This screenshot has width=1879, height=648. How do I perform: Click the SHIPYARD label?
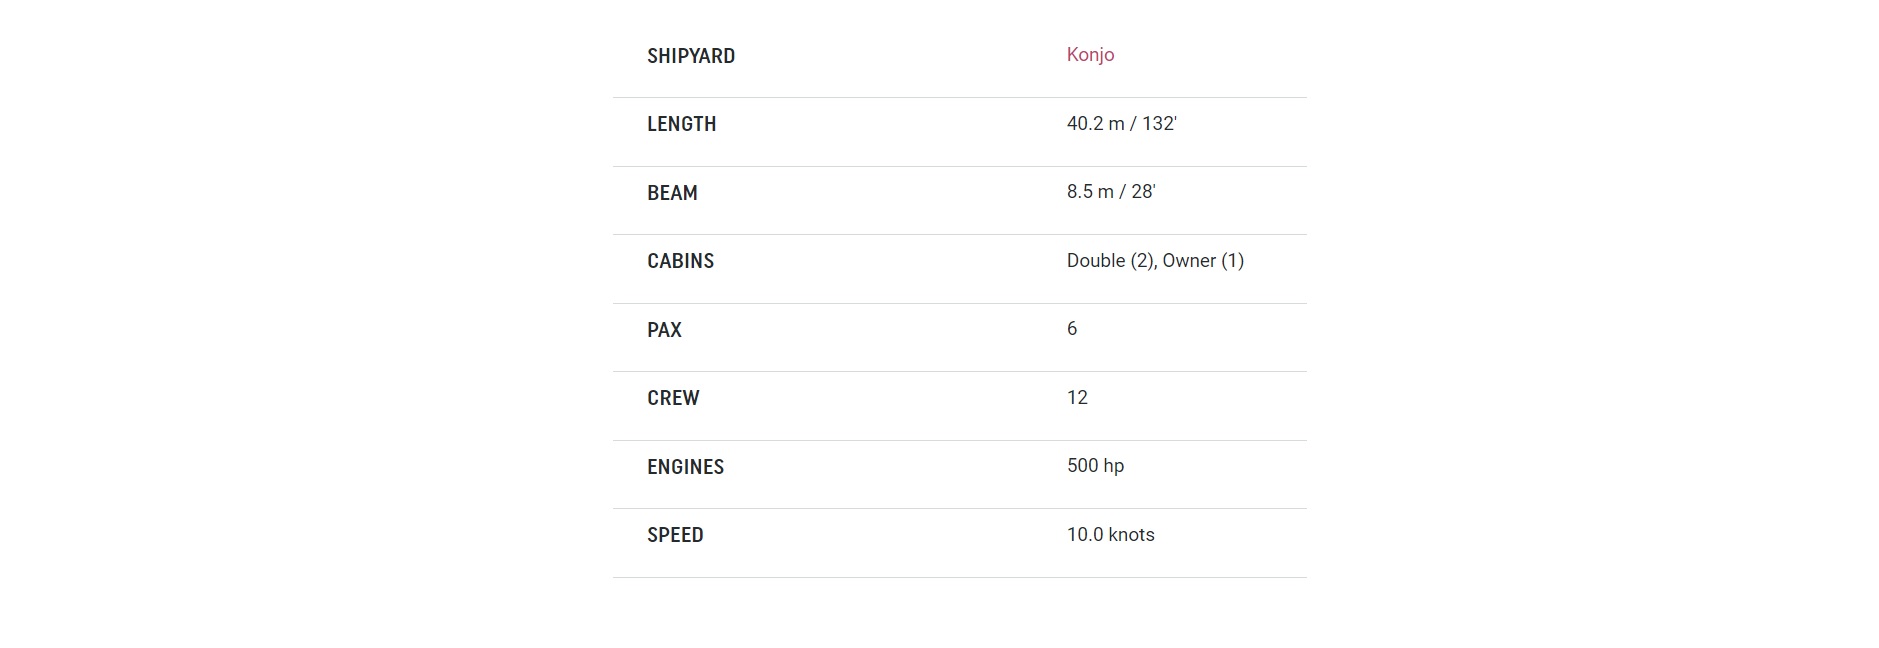(691, 56)
